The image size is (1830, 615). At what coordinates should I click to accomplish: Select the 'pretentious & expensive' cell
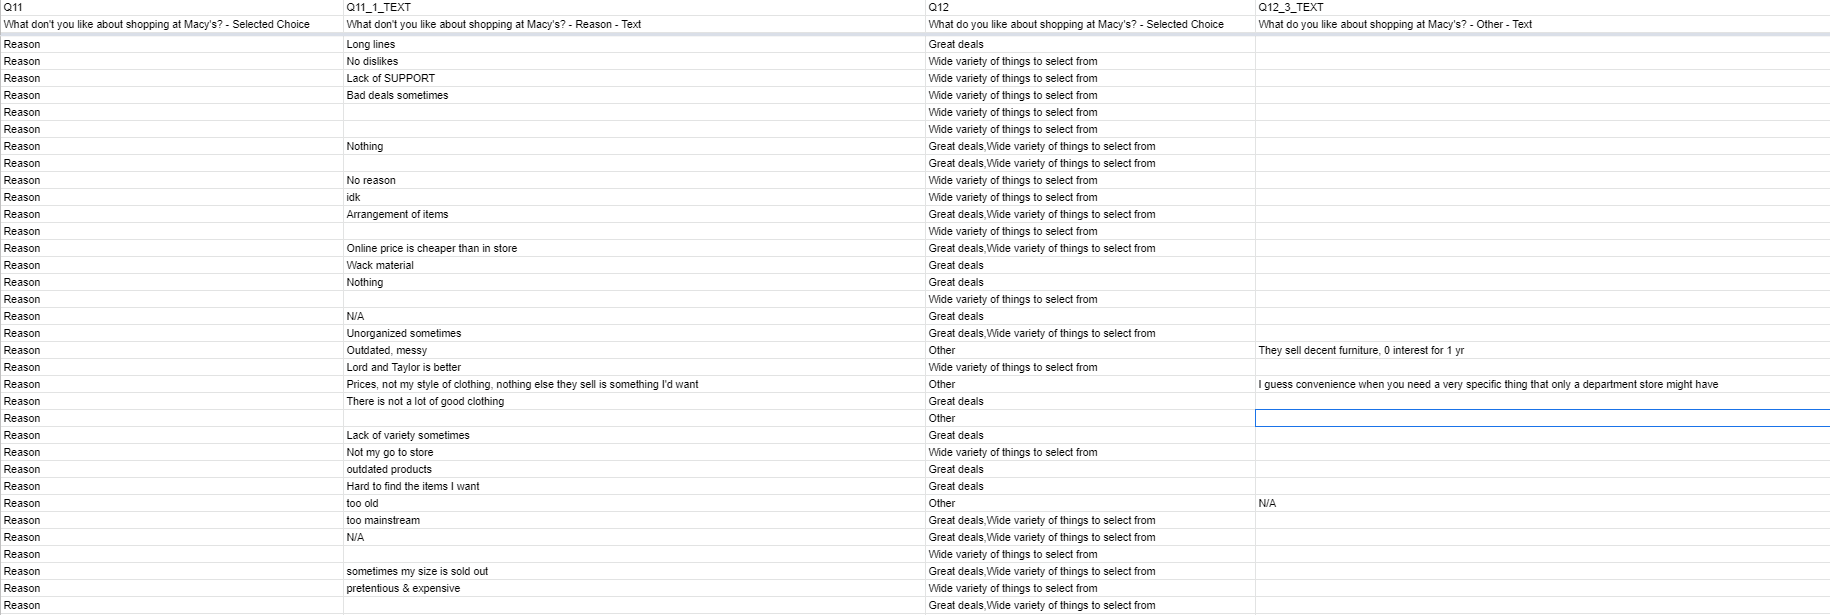634,588
